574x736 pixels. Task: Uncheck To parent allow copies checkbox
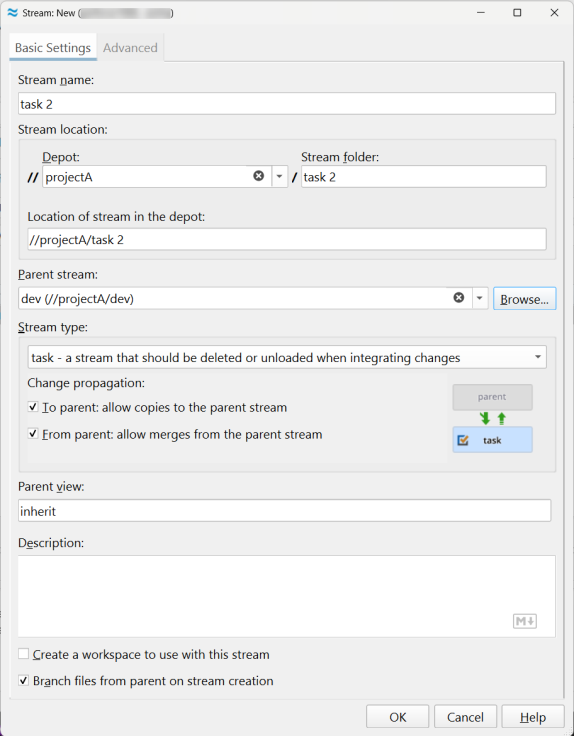[33, 407]
